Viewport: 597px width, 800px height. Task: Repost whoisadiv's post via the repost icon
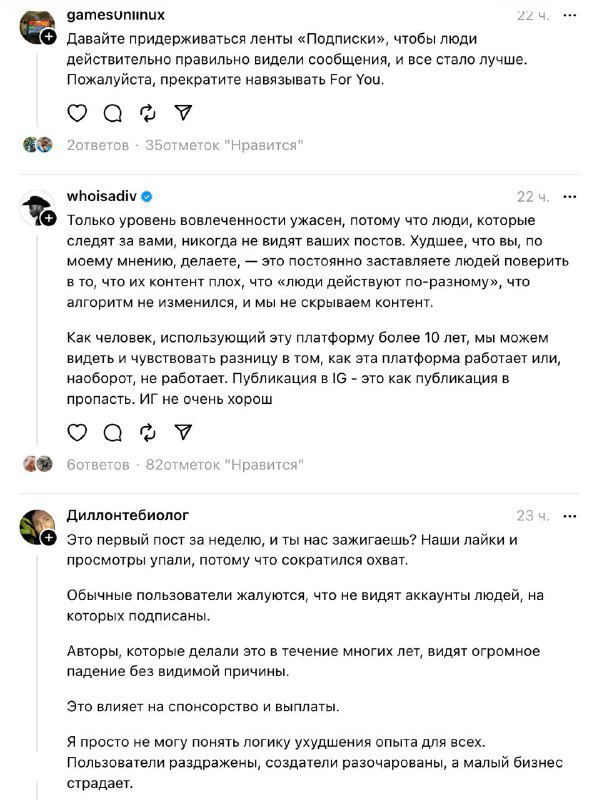coord(147,434)
